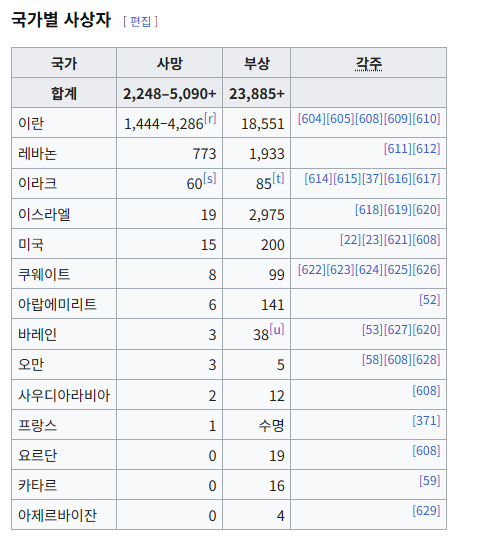This screenshot has width=482, height=550.
Task: Click the 각주 column header
Action: click(x=368, y=63)
